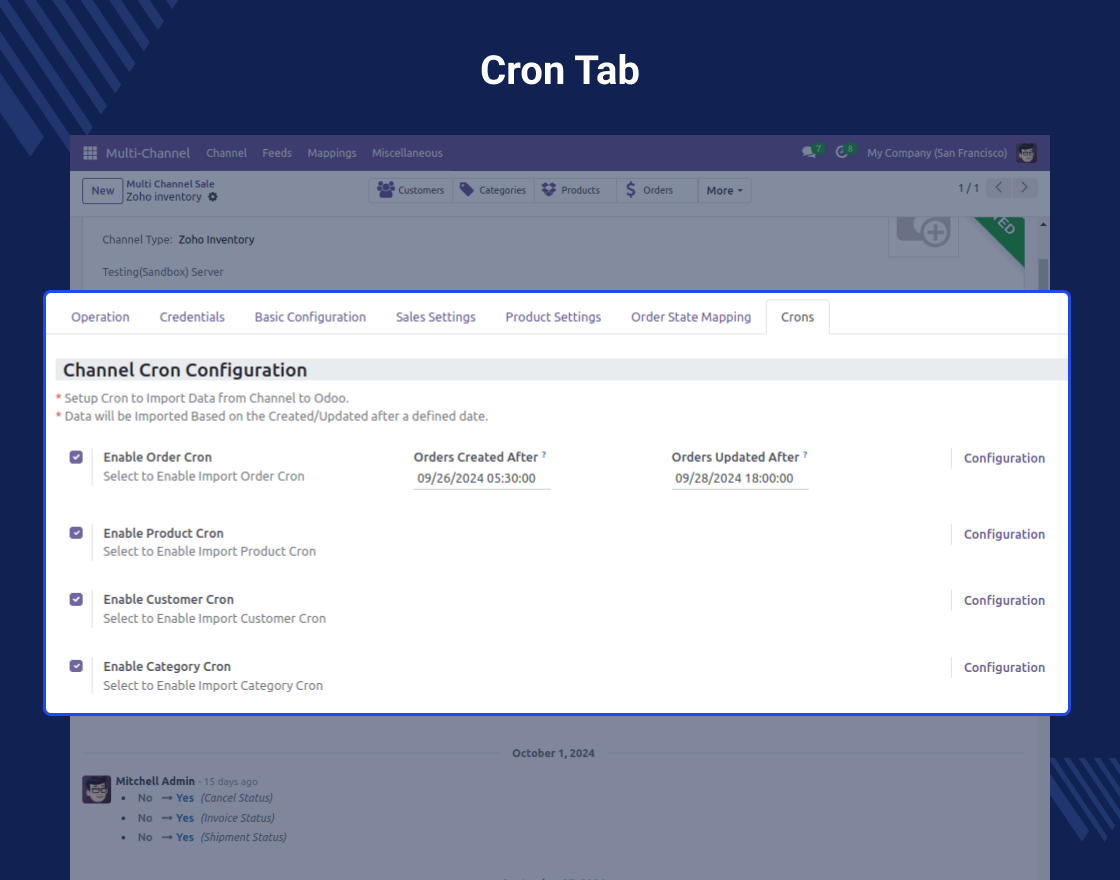
Task: Open the Feeds menu
Action: (276, 153)
